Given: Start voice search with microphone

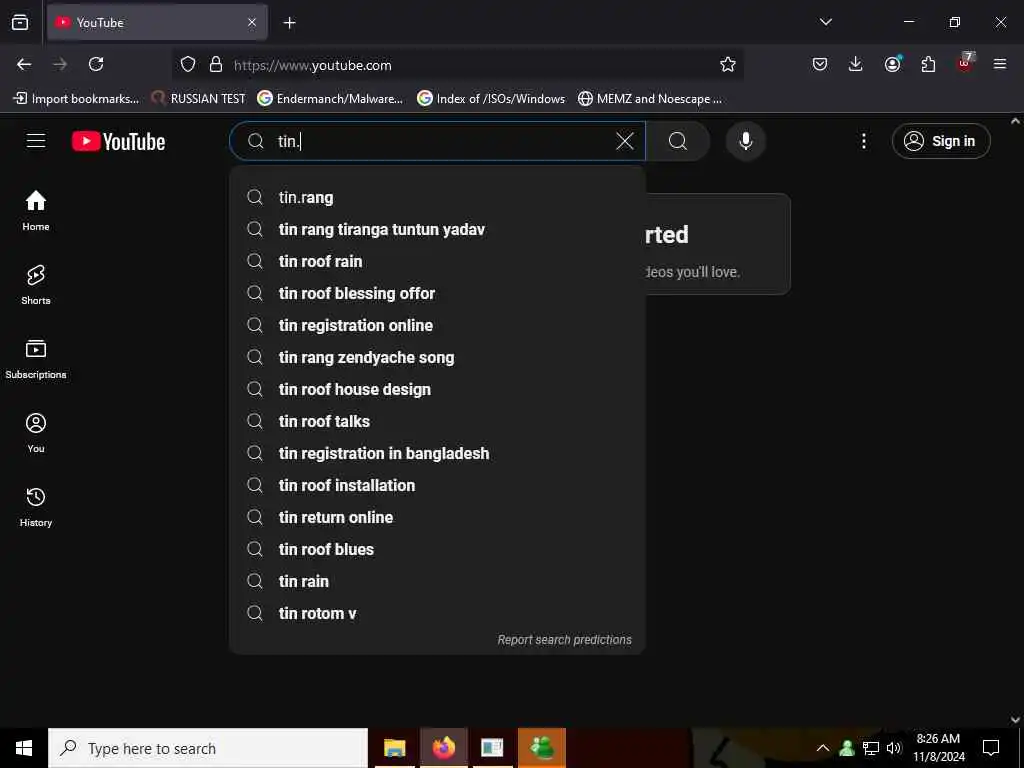Looking at the screenshot, I should click(x=745, y=141).
